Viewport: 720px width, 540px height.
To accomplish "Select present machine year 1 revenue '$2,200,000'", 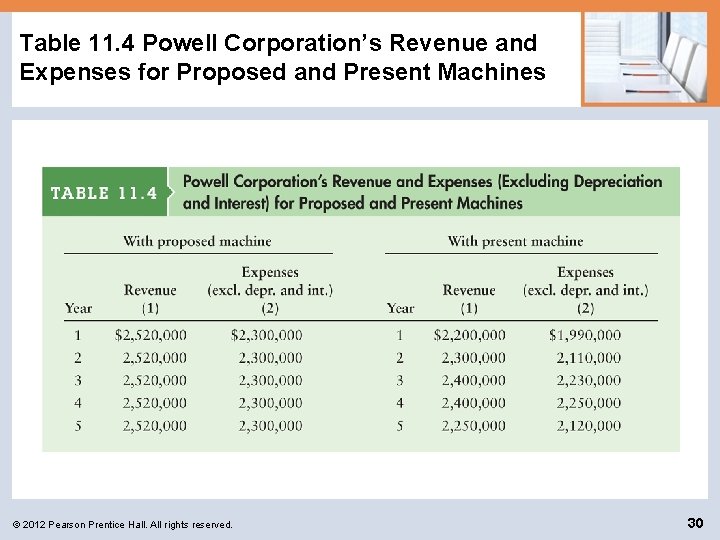I will (x=469, y=335).
